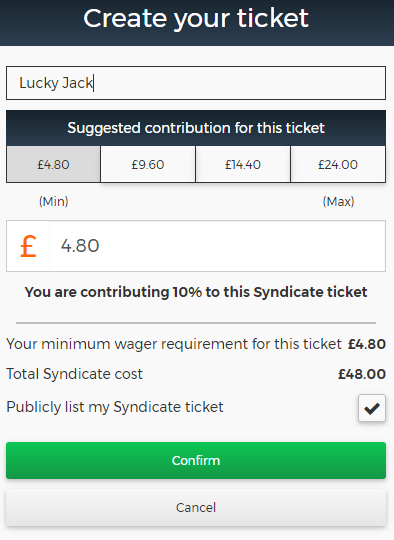Click the Create your ticket heading

196,19
